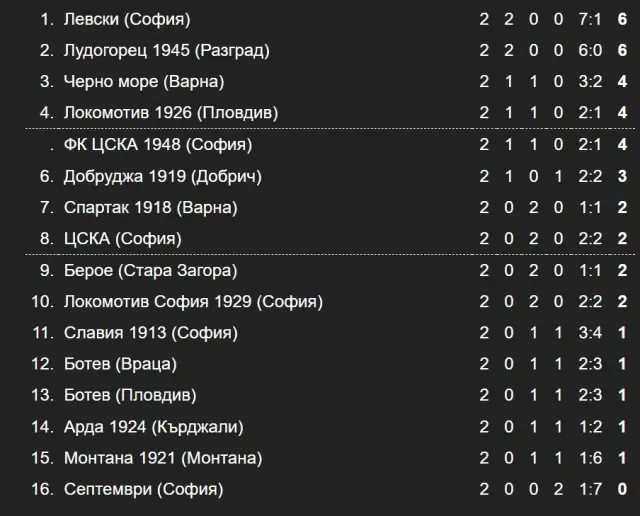
Task: Open Берое (Стара Загора) team entry
Action: pos(150,271)
